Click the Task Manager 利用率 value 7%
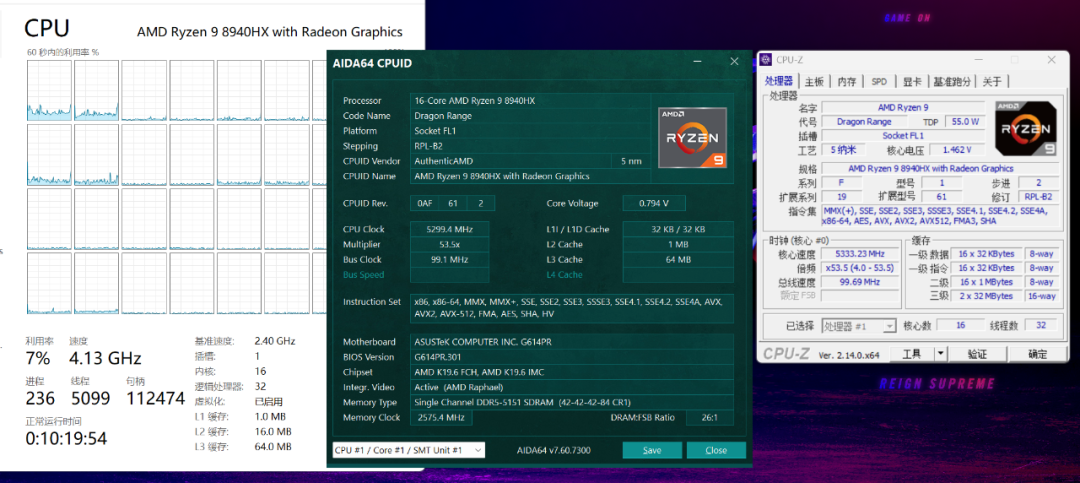 coord(38,358)
